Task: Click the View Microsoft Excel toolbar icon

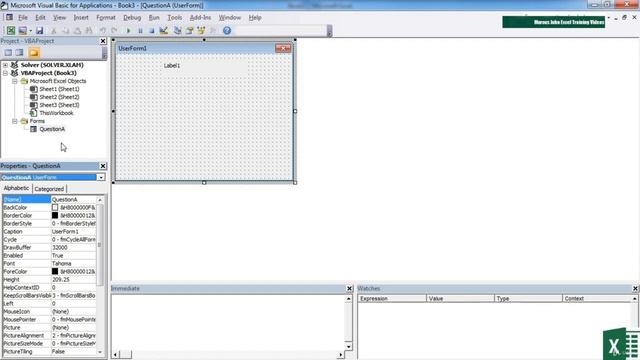Action: pyautogui.click(x=11, y=31)
